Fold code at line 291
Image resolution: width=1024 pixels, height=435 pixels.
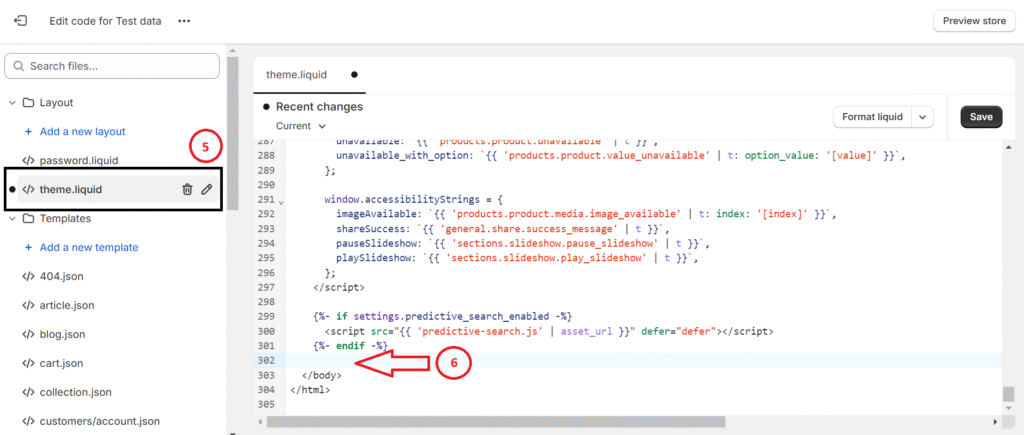(281, 202)
